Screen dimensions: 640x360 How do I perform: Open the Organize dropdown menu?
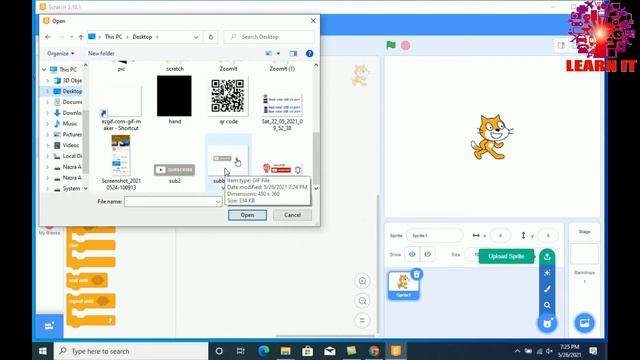[x=61, y=53]
